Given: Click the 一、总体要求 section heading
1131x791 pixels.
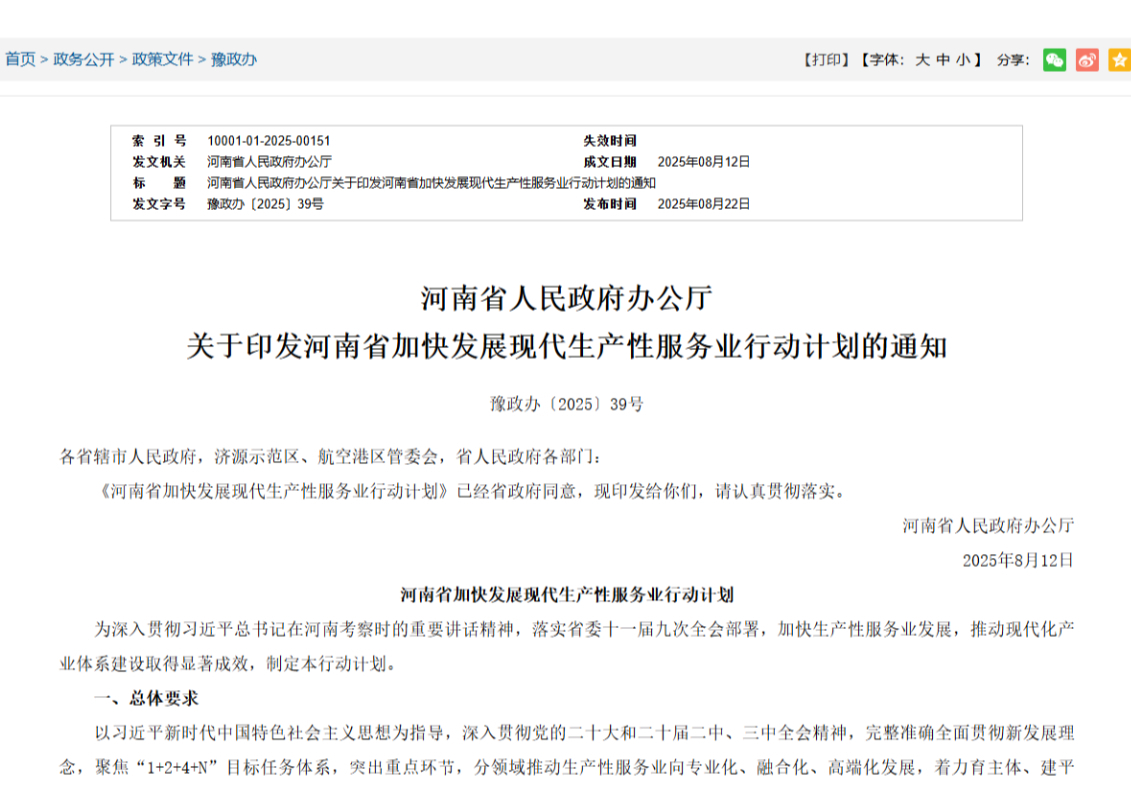Looking at the screenshot, I should (146, 699).
